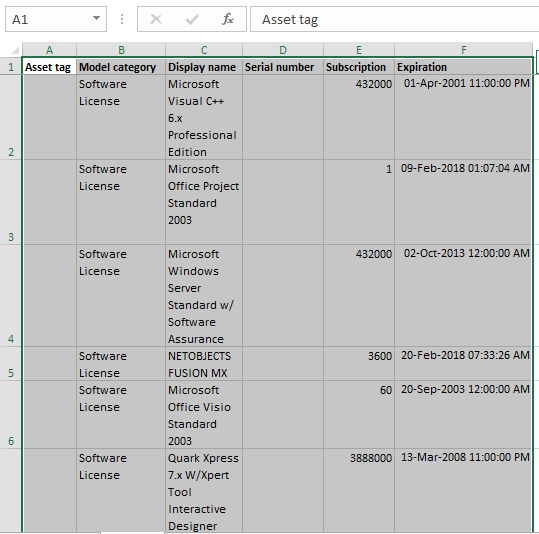Click the Serial number header cell
539x534 pixels.
(283, 67)
